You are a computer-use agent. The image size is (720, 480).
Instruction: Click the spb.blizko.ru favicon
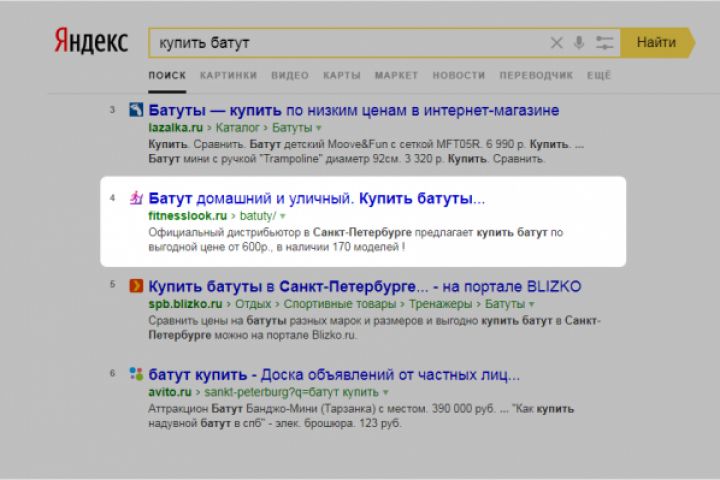point(136,286)
